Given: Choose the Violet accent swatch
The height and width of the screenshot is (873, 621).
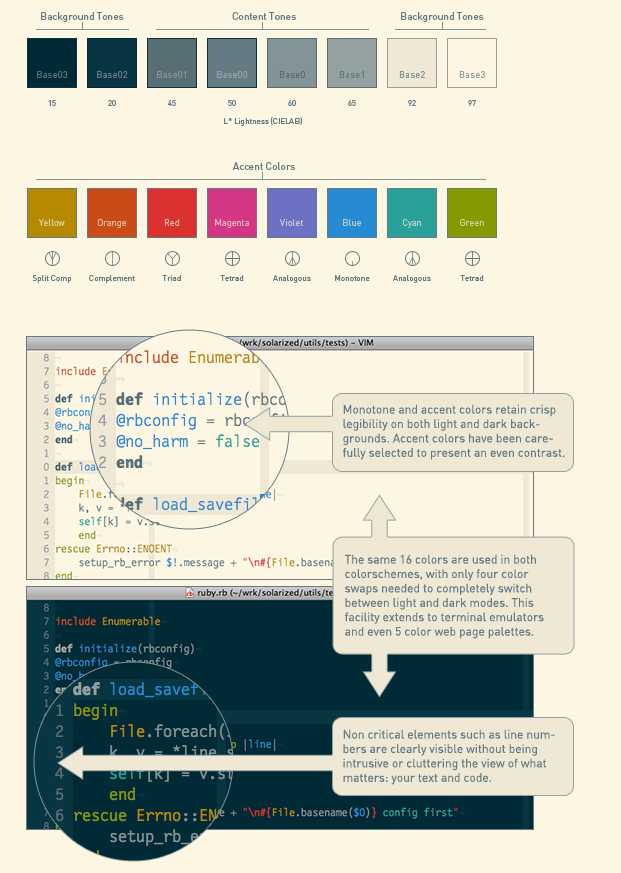Looking at the screenshot, I should [x=292, y=213].
